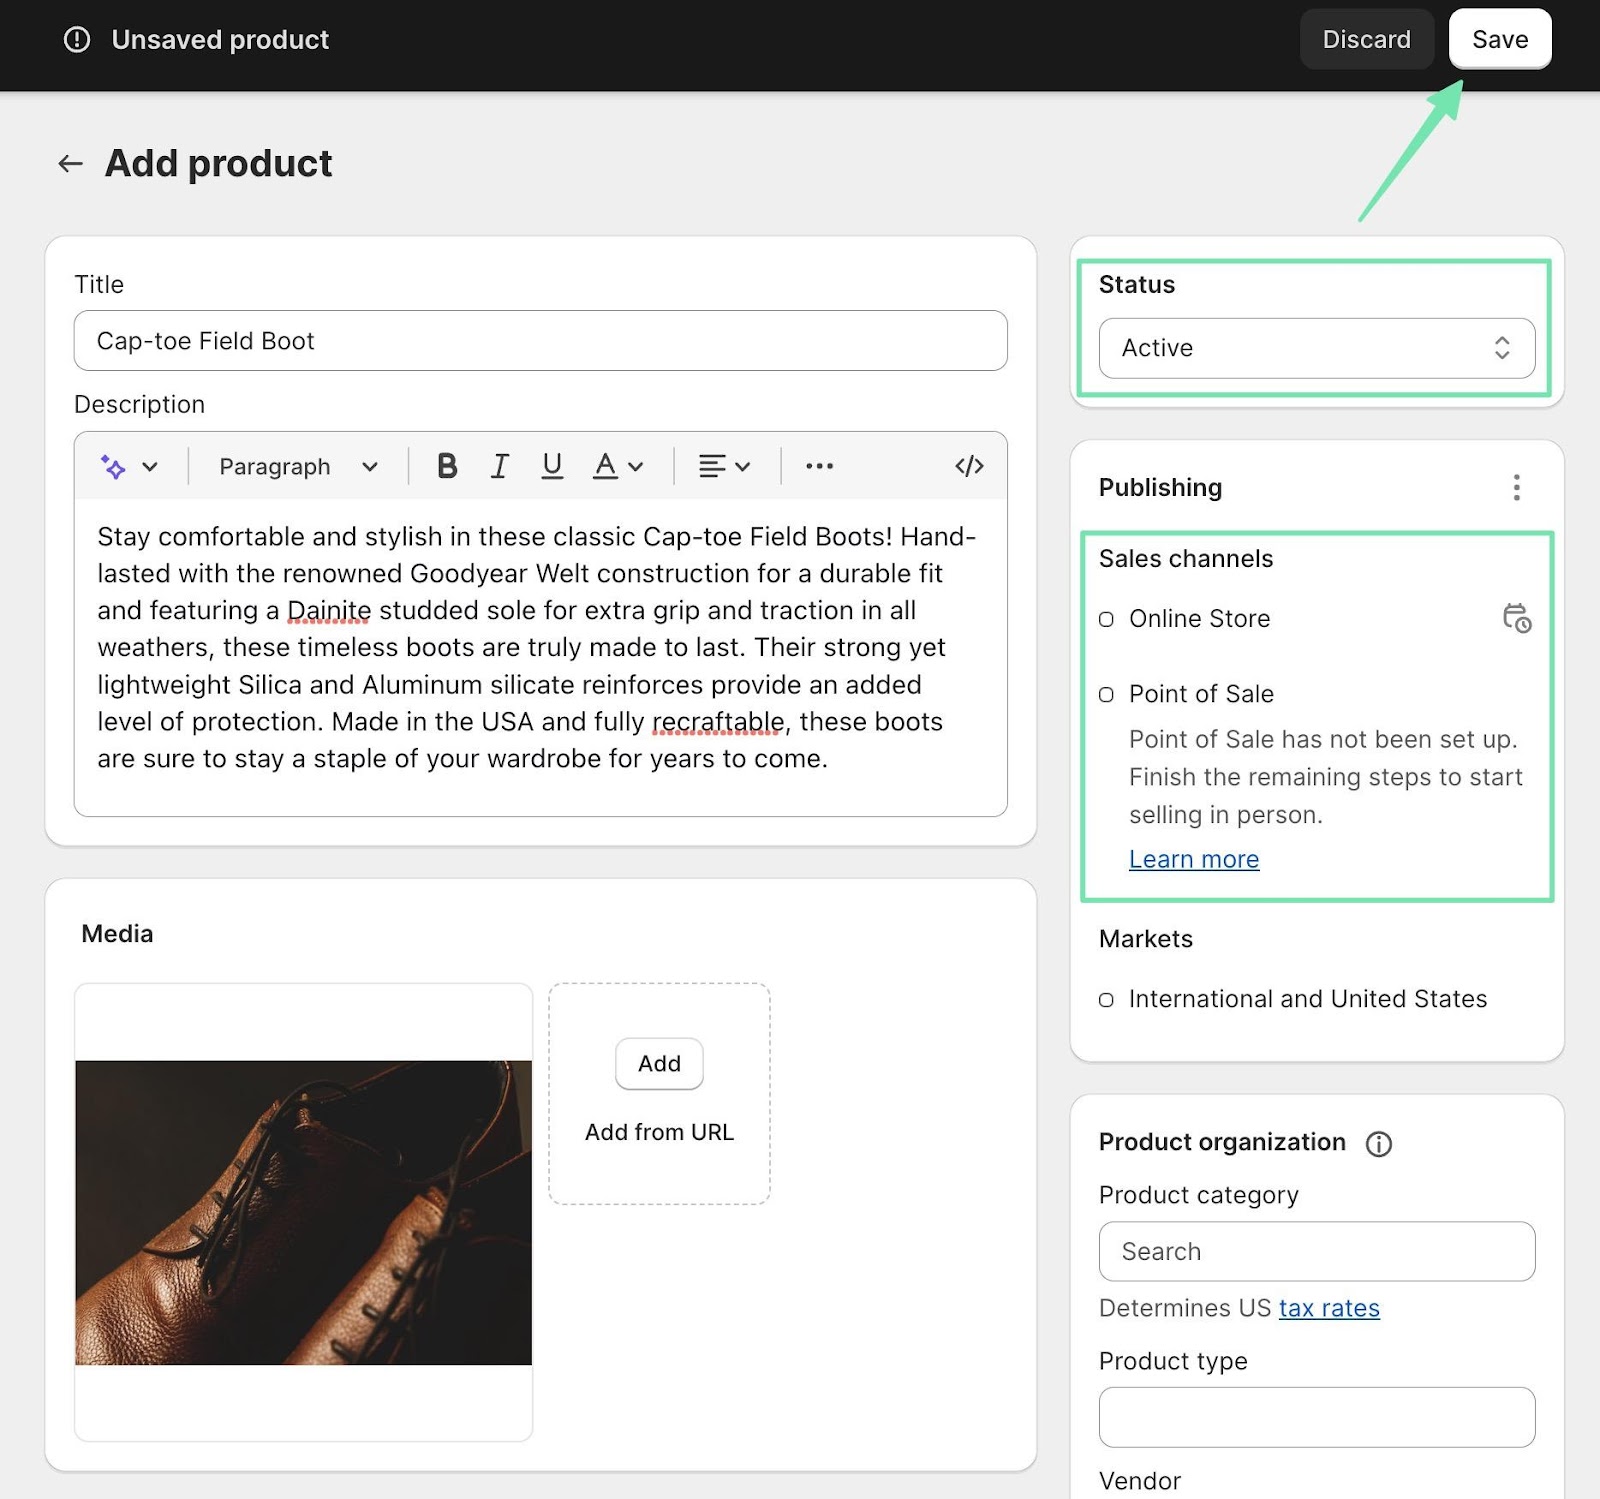Click the back arrow beside Add product
The height and width of the screenshot is (1499, 1600).
coord(70,163)
